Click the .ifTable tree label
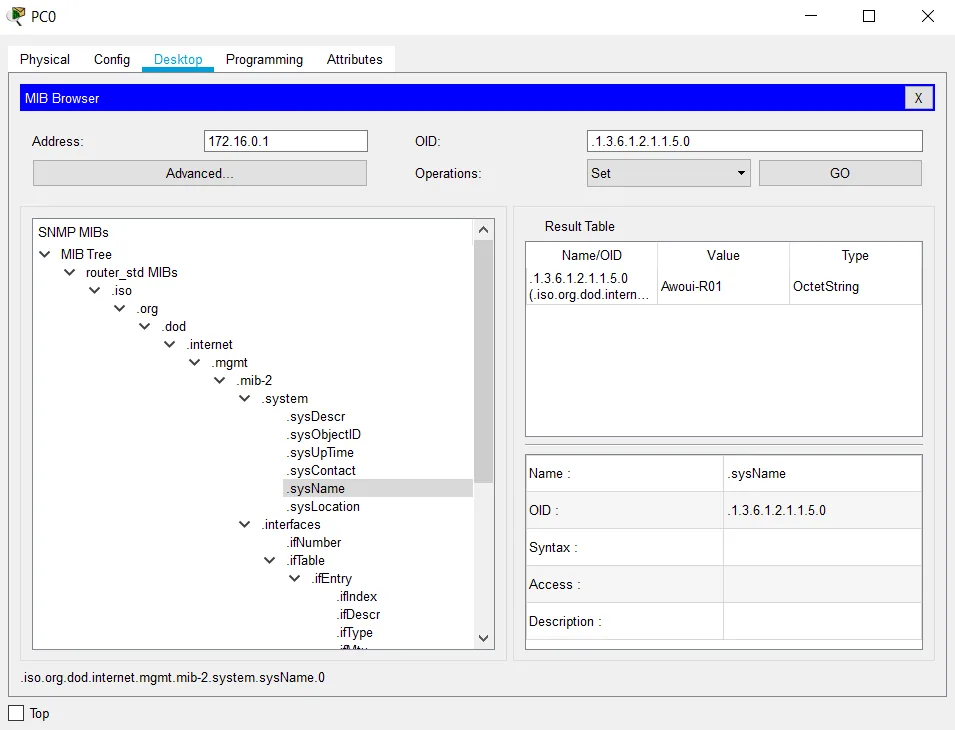Viewport: 955px width, 730px height. point(306,561)
